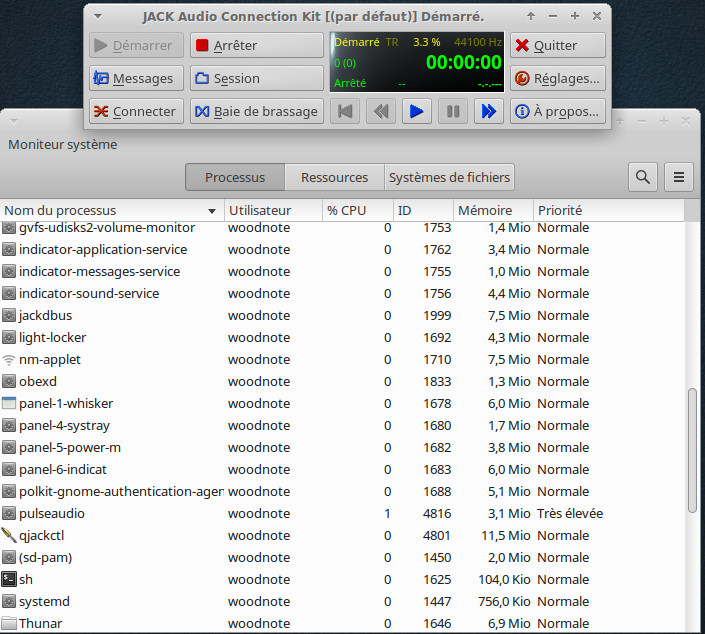This screenshot has width=705, height=634.
Task: Sort processes by Mémoire column
Action: pyautogui.click(x=485, y=210)
